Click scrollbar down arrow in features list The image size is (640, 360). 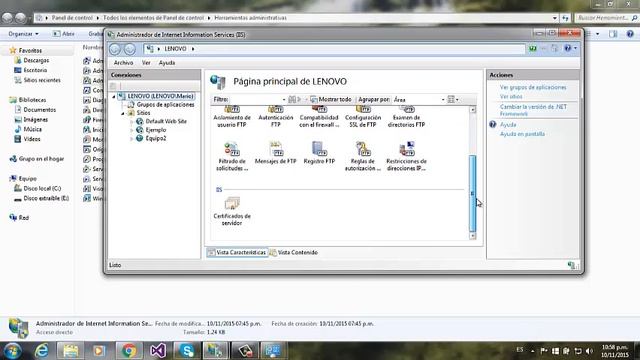click(473, 236)
